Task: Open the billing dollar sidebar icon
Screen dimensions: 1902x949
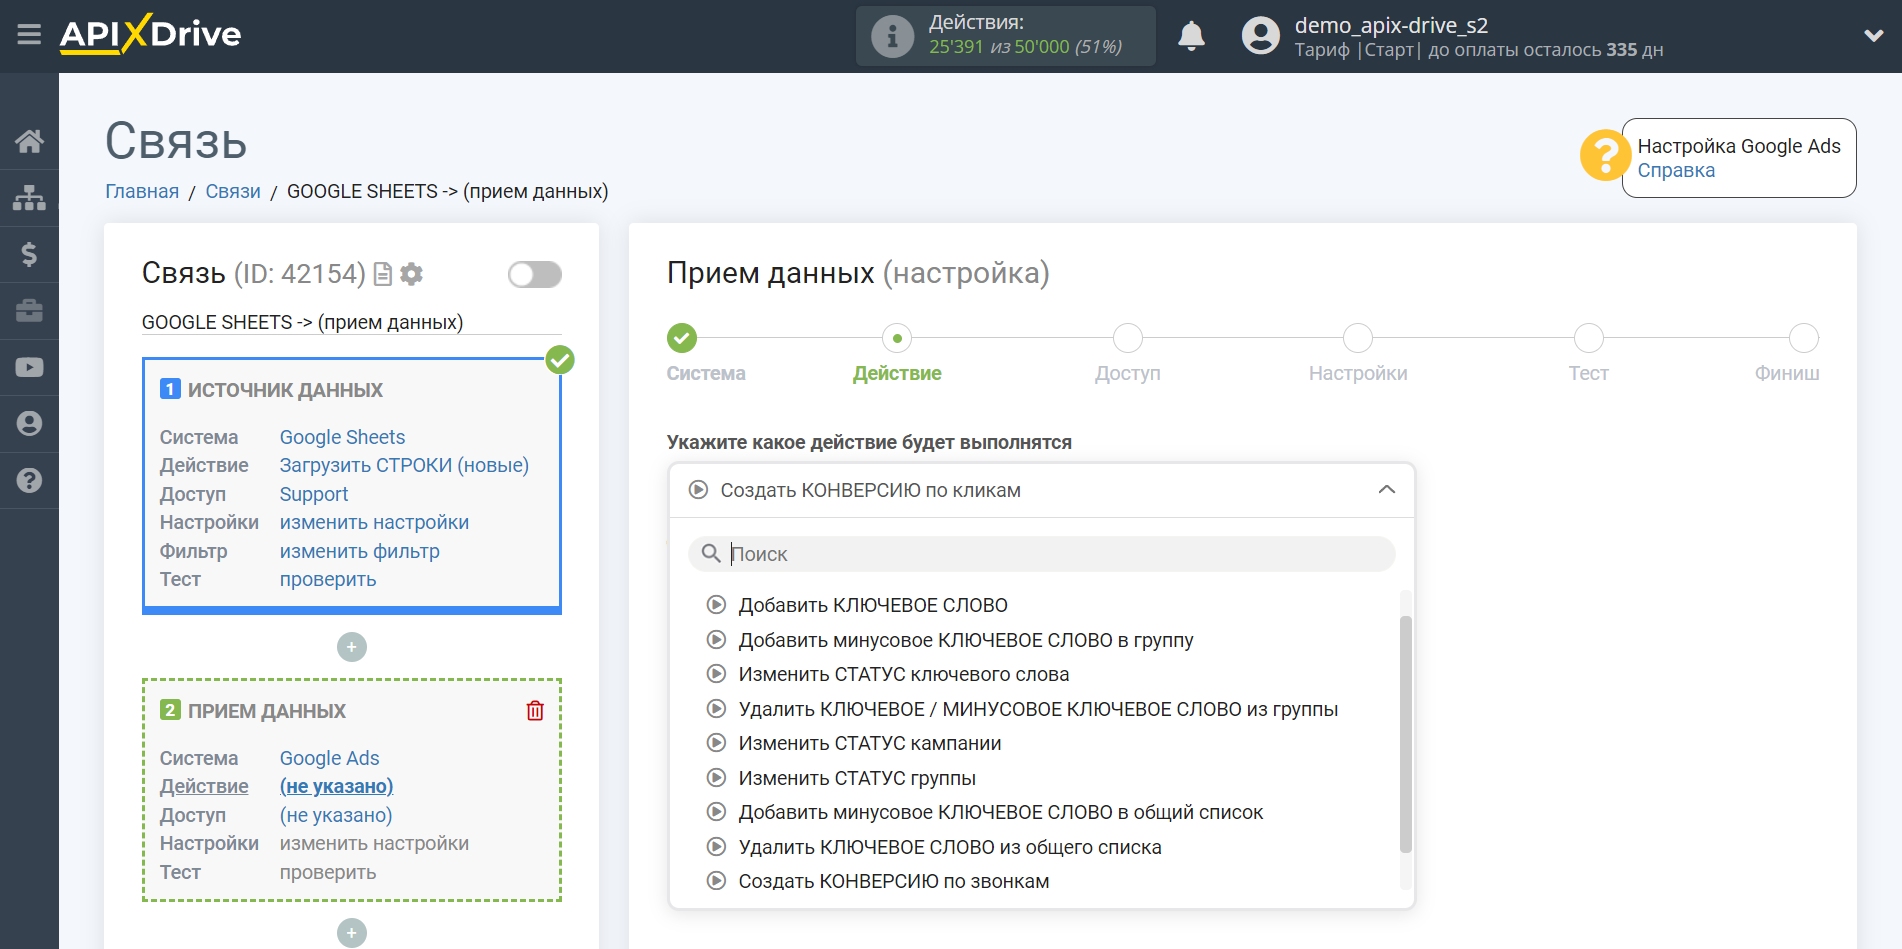Action: point(29,254)
